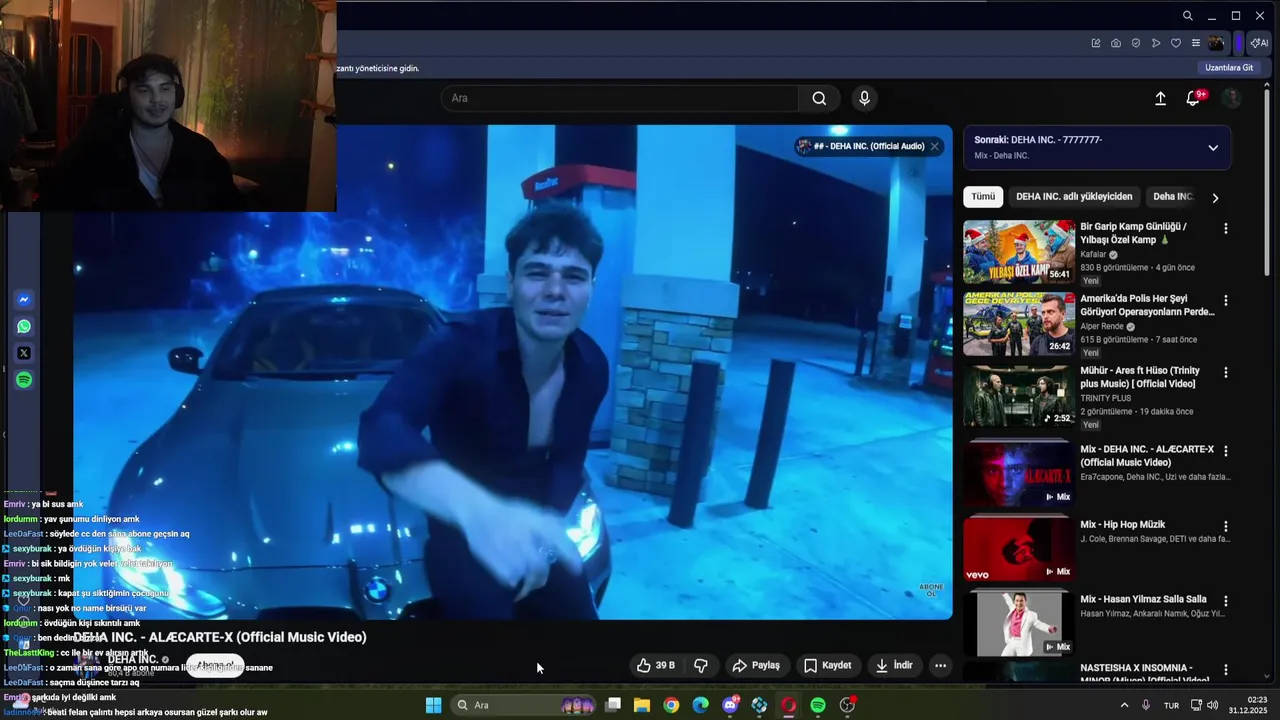Select the Tümü filter chip

[983, 197]
